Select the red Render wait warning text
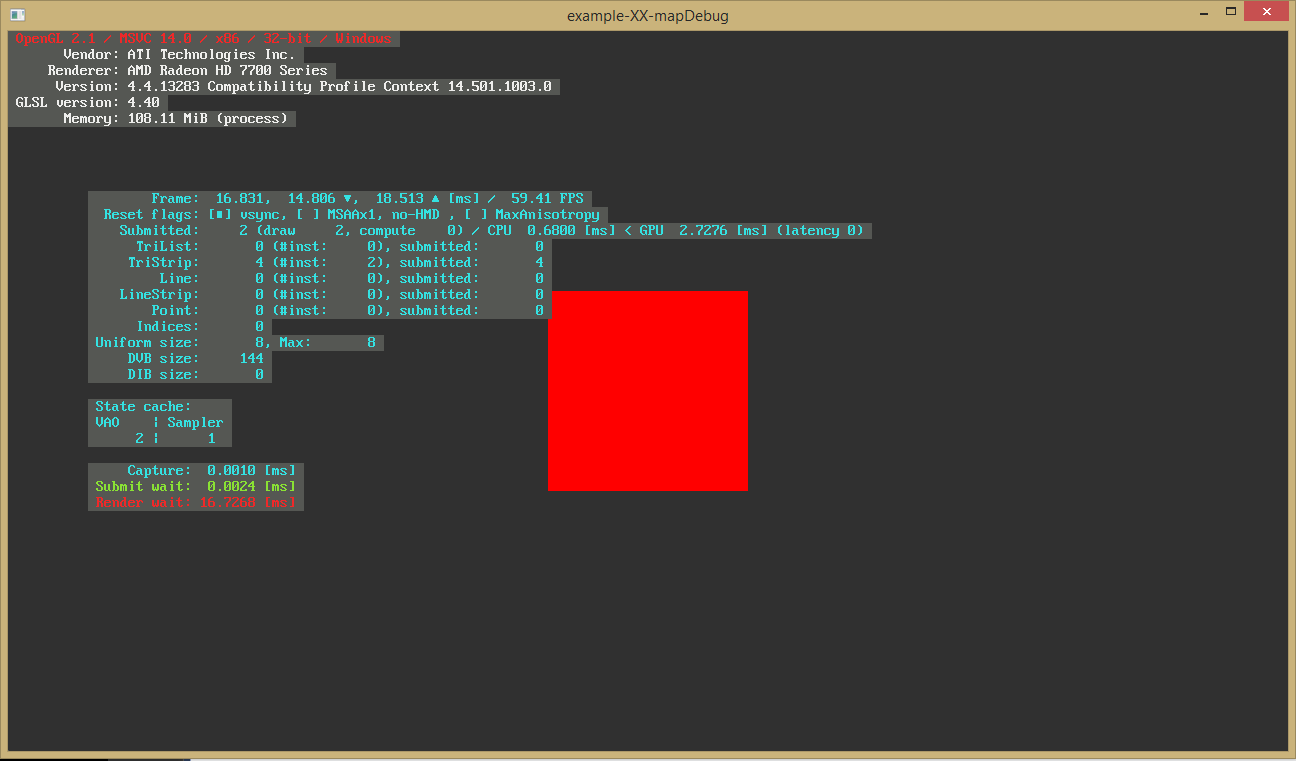This screenshot has height=761, width=1296. point(196,502)
